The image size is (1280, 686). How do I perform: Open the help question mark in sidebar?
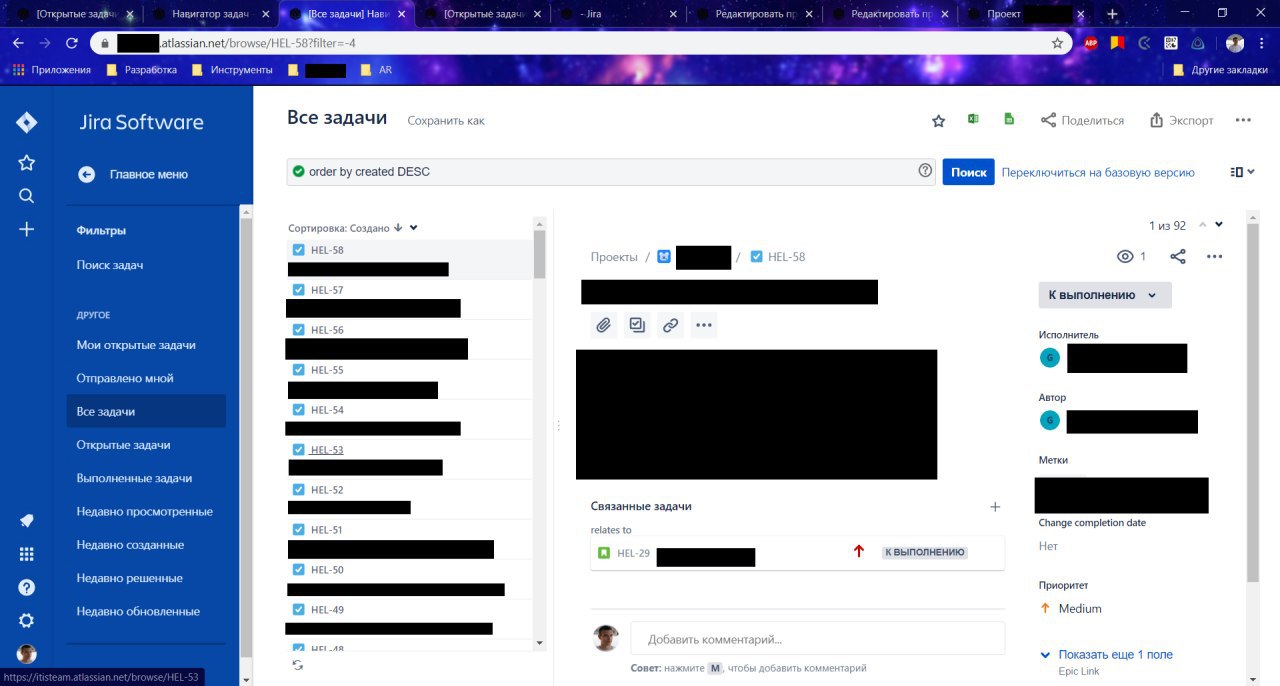pyautogui.click(x=27, y=587)
